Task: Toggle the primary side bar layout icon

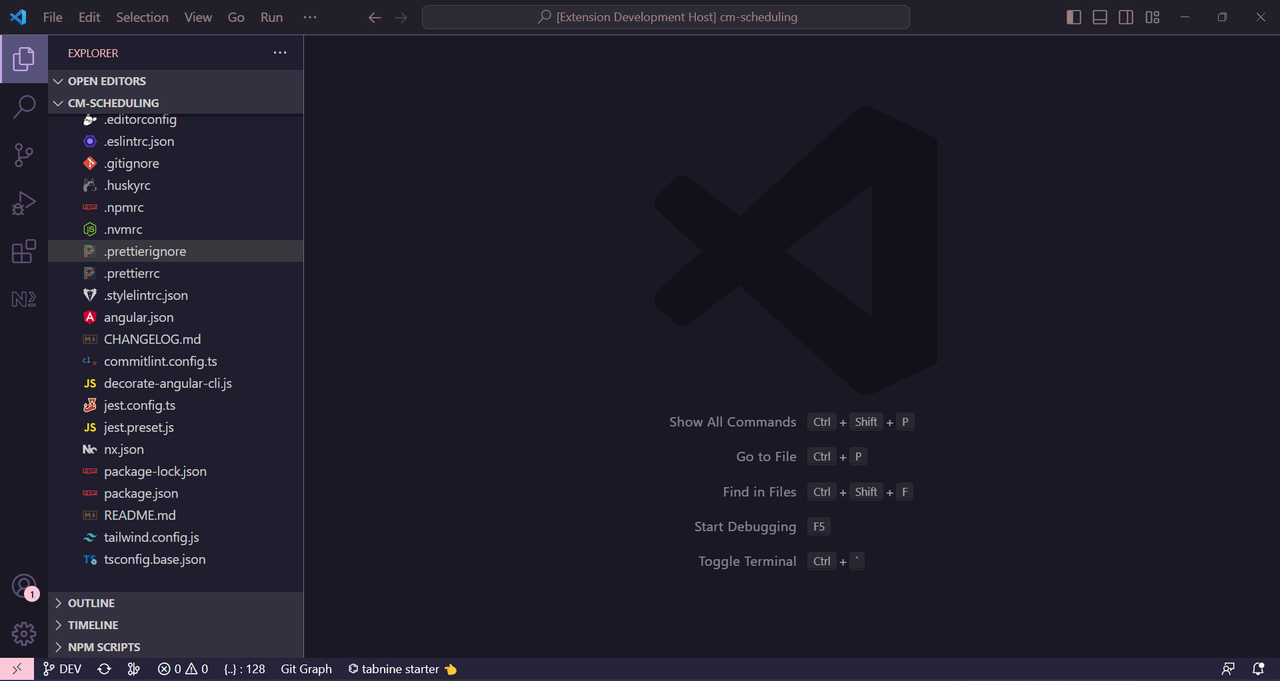Action: pos(1074,17)
